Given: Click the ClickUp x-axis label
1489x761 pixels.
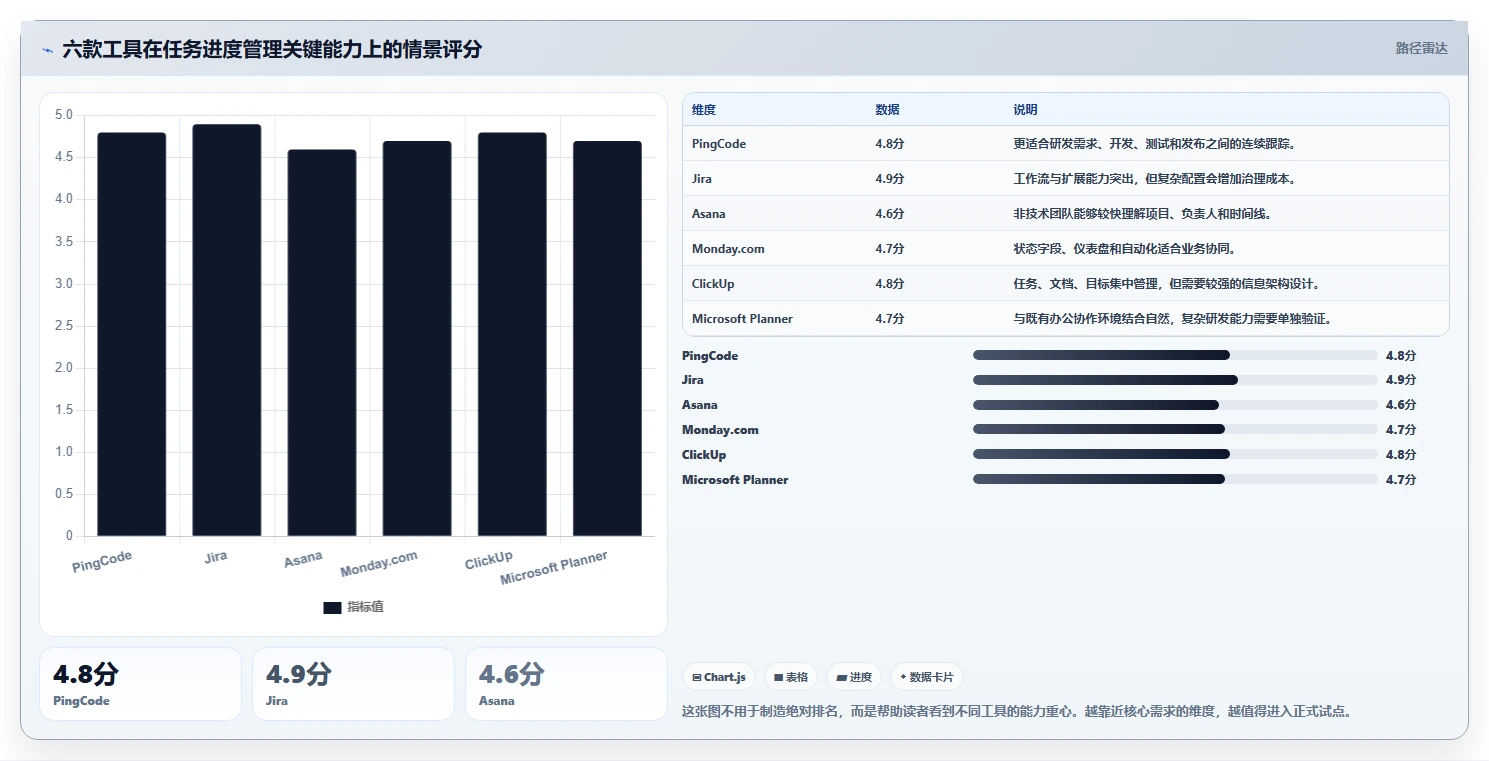Looking at the screenshot, I should [x=489, y=560].
